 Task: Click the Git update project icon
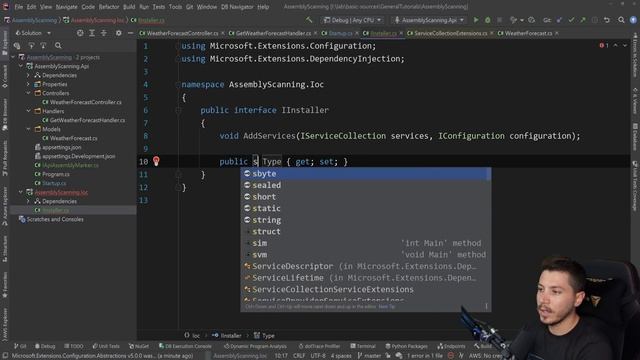tap(559, 20)
